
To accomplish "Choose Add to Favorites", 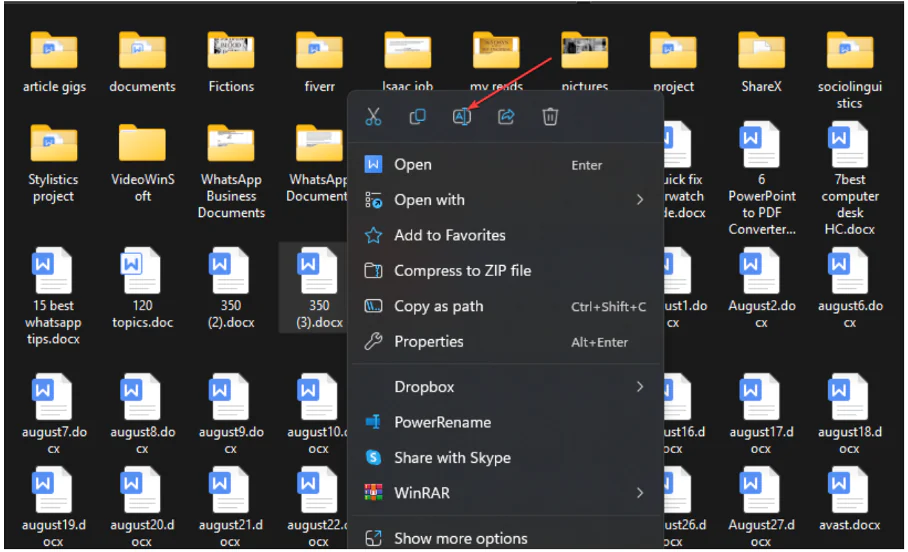I will click(449, 235).
